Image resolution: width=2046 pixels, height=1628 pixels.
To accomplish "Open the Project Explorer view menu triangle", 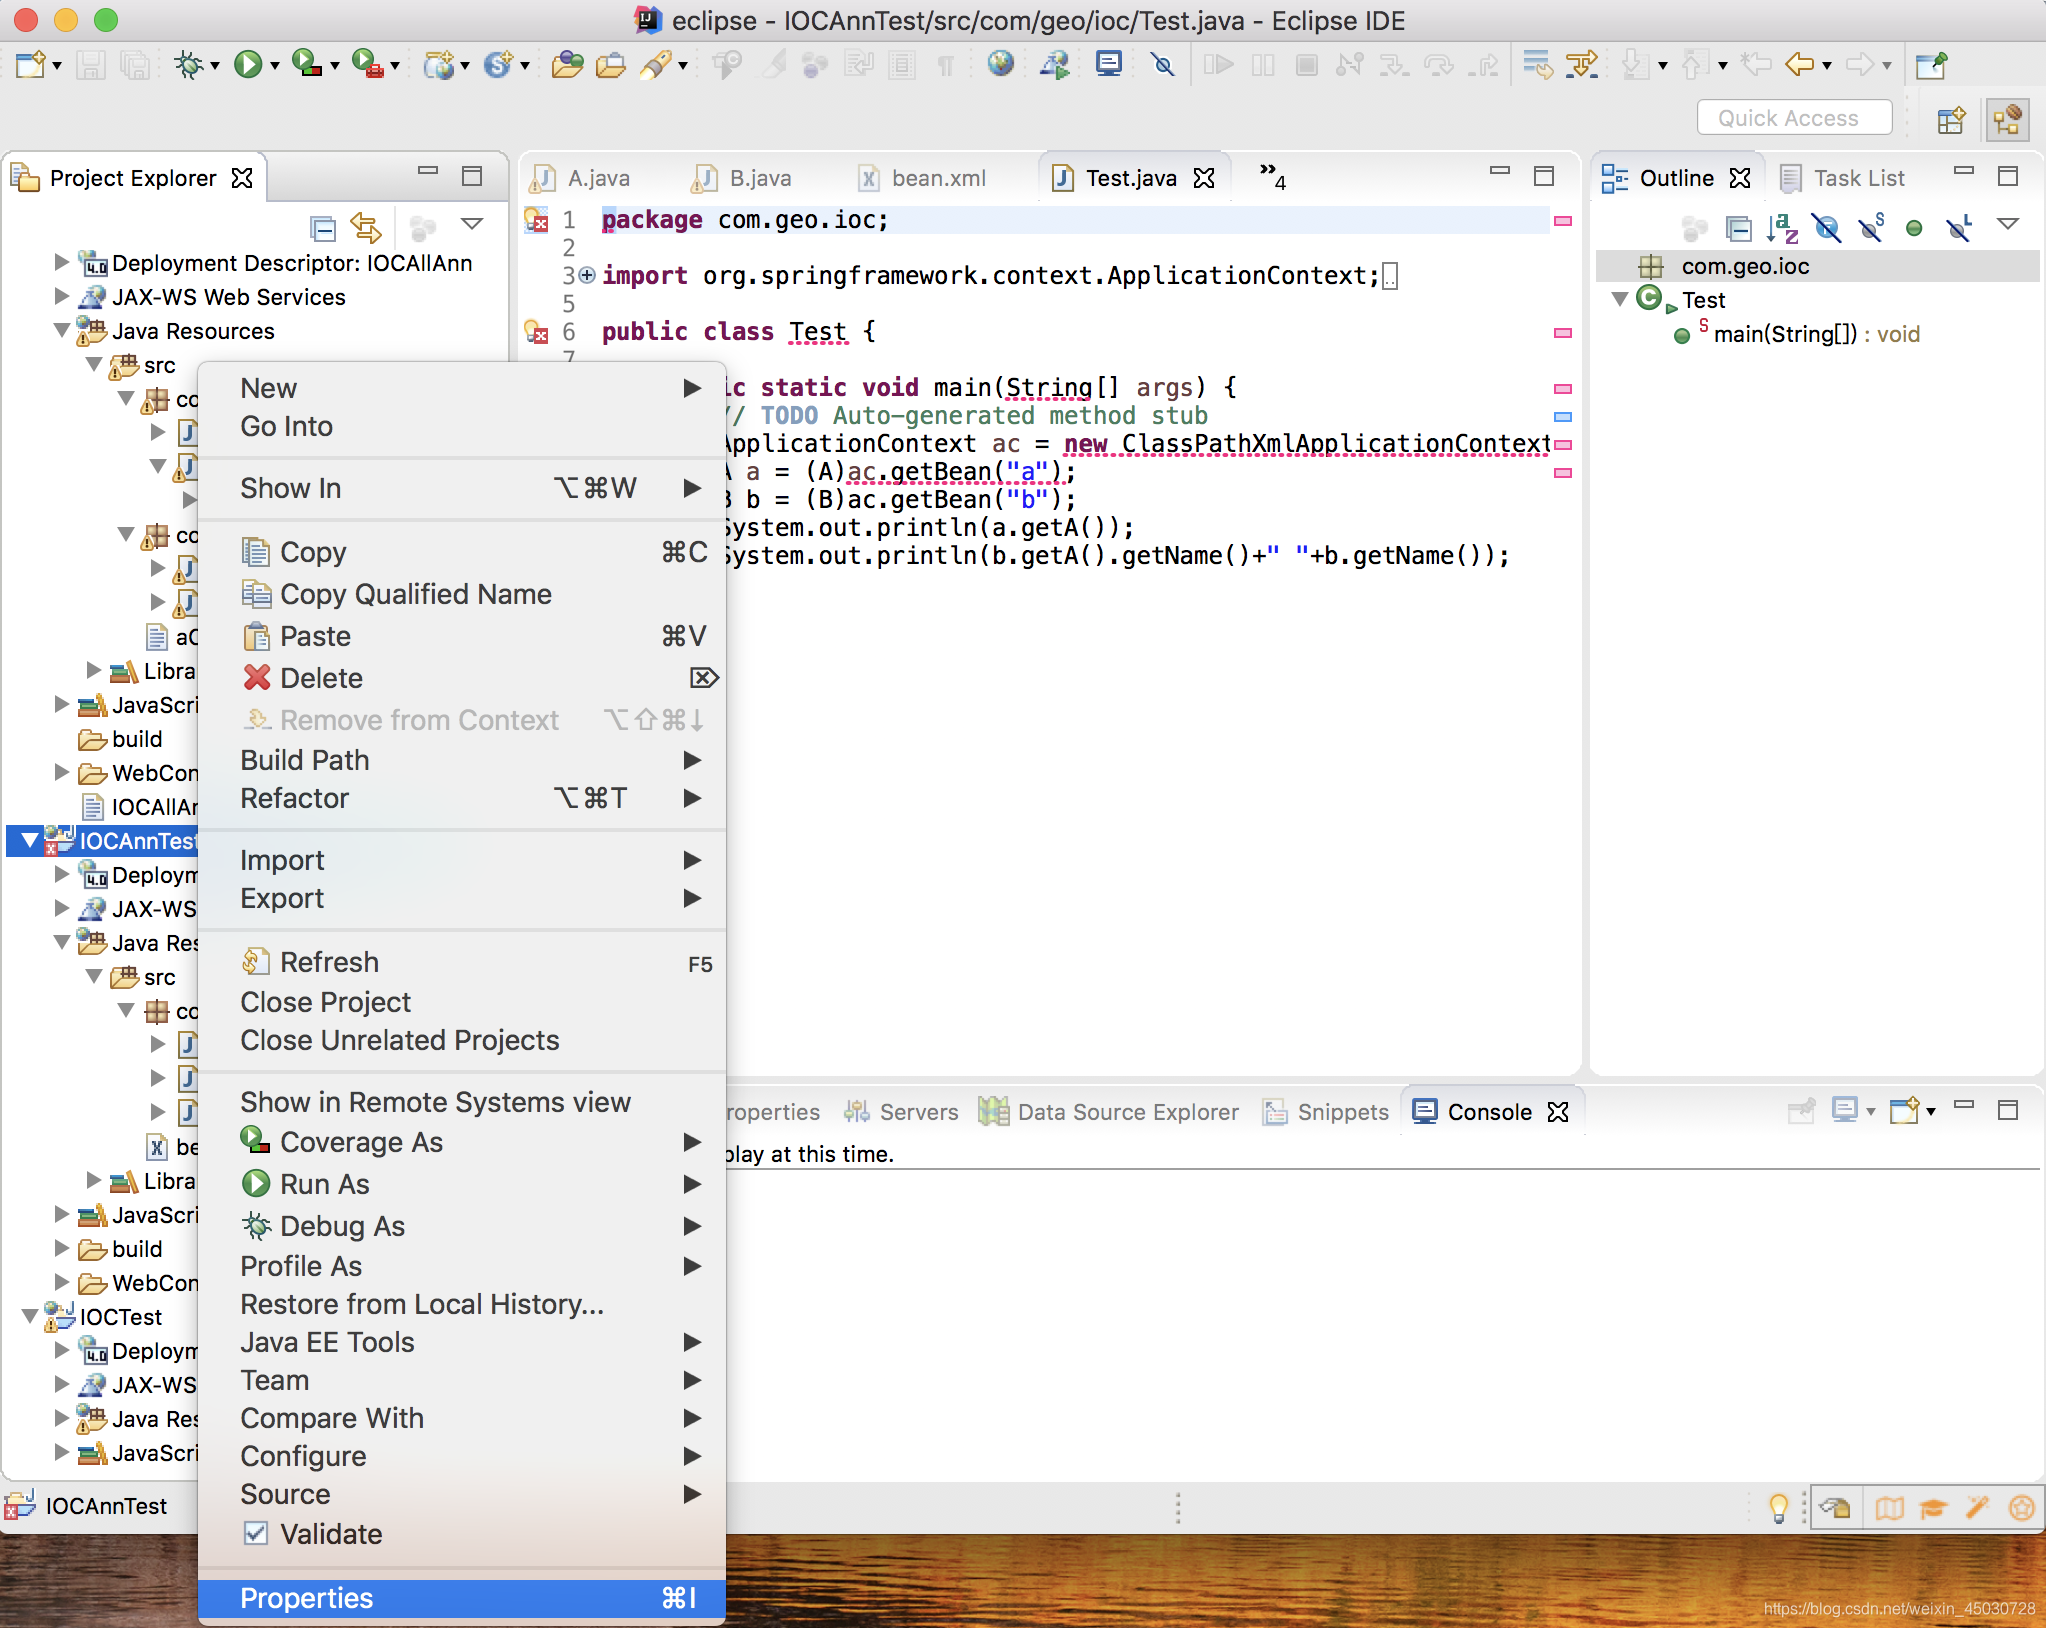I will 472,223.
